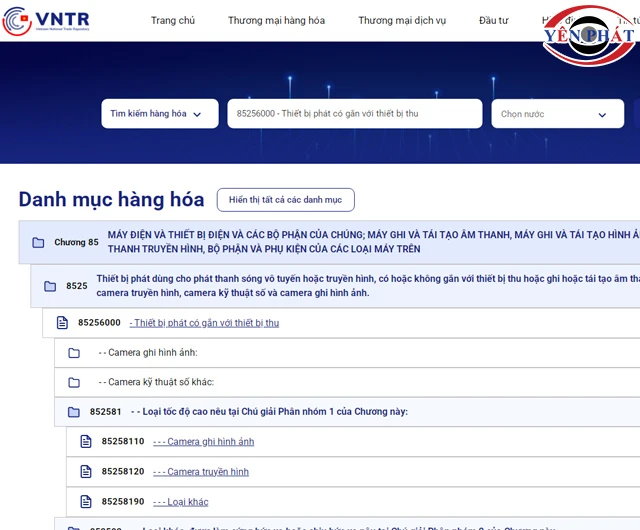
Task: Click the Yên Phát logo overlay
Action: tap(589, 36)
